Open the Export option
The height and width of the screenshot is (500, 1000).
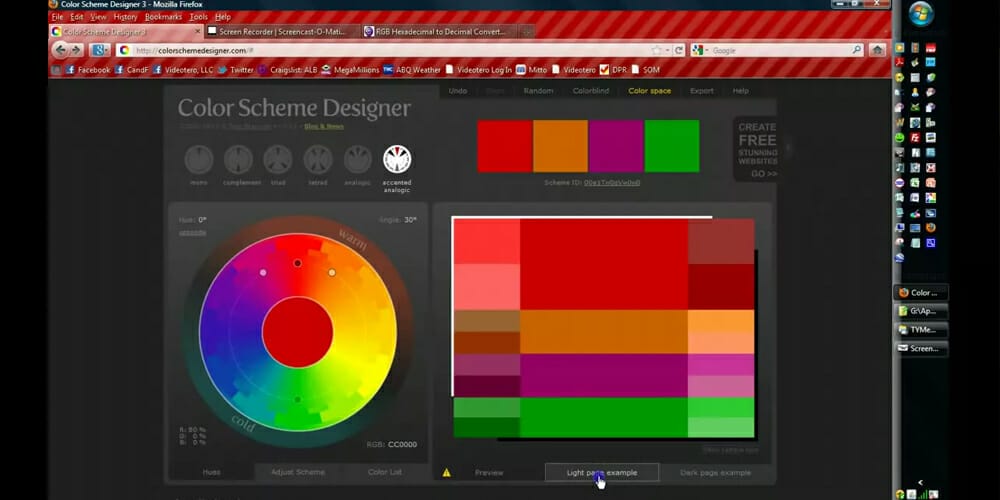click(x=702, y=91)
